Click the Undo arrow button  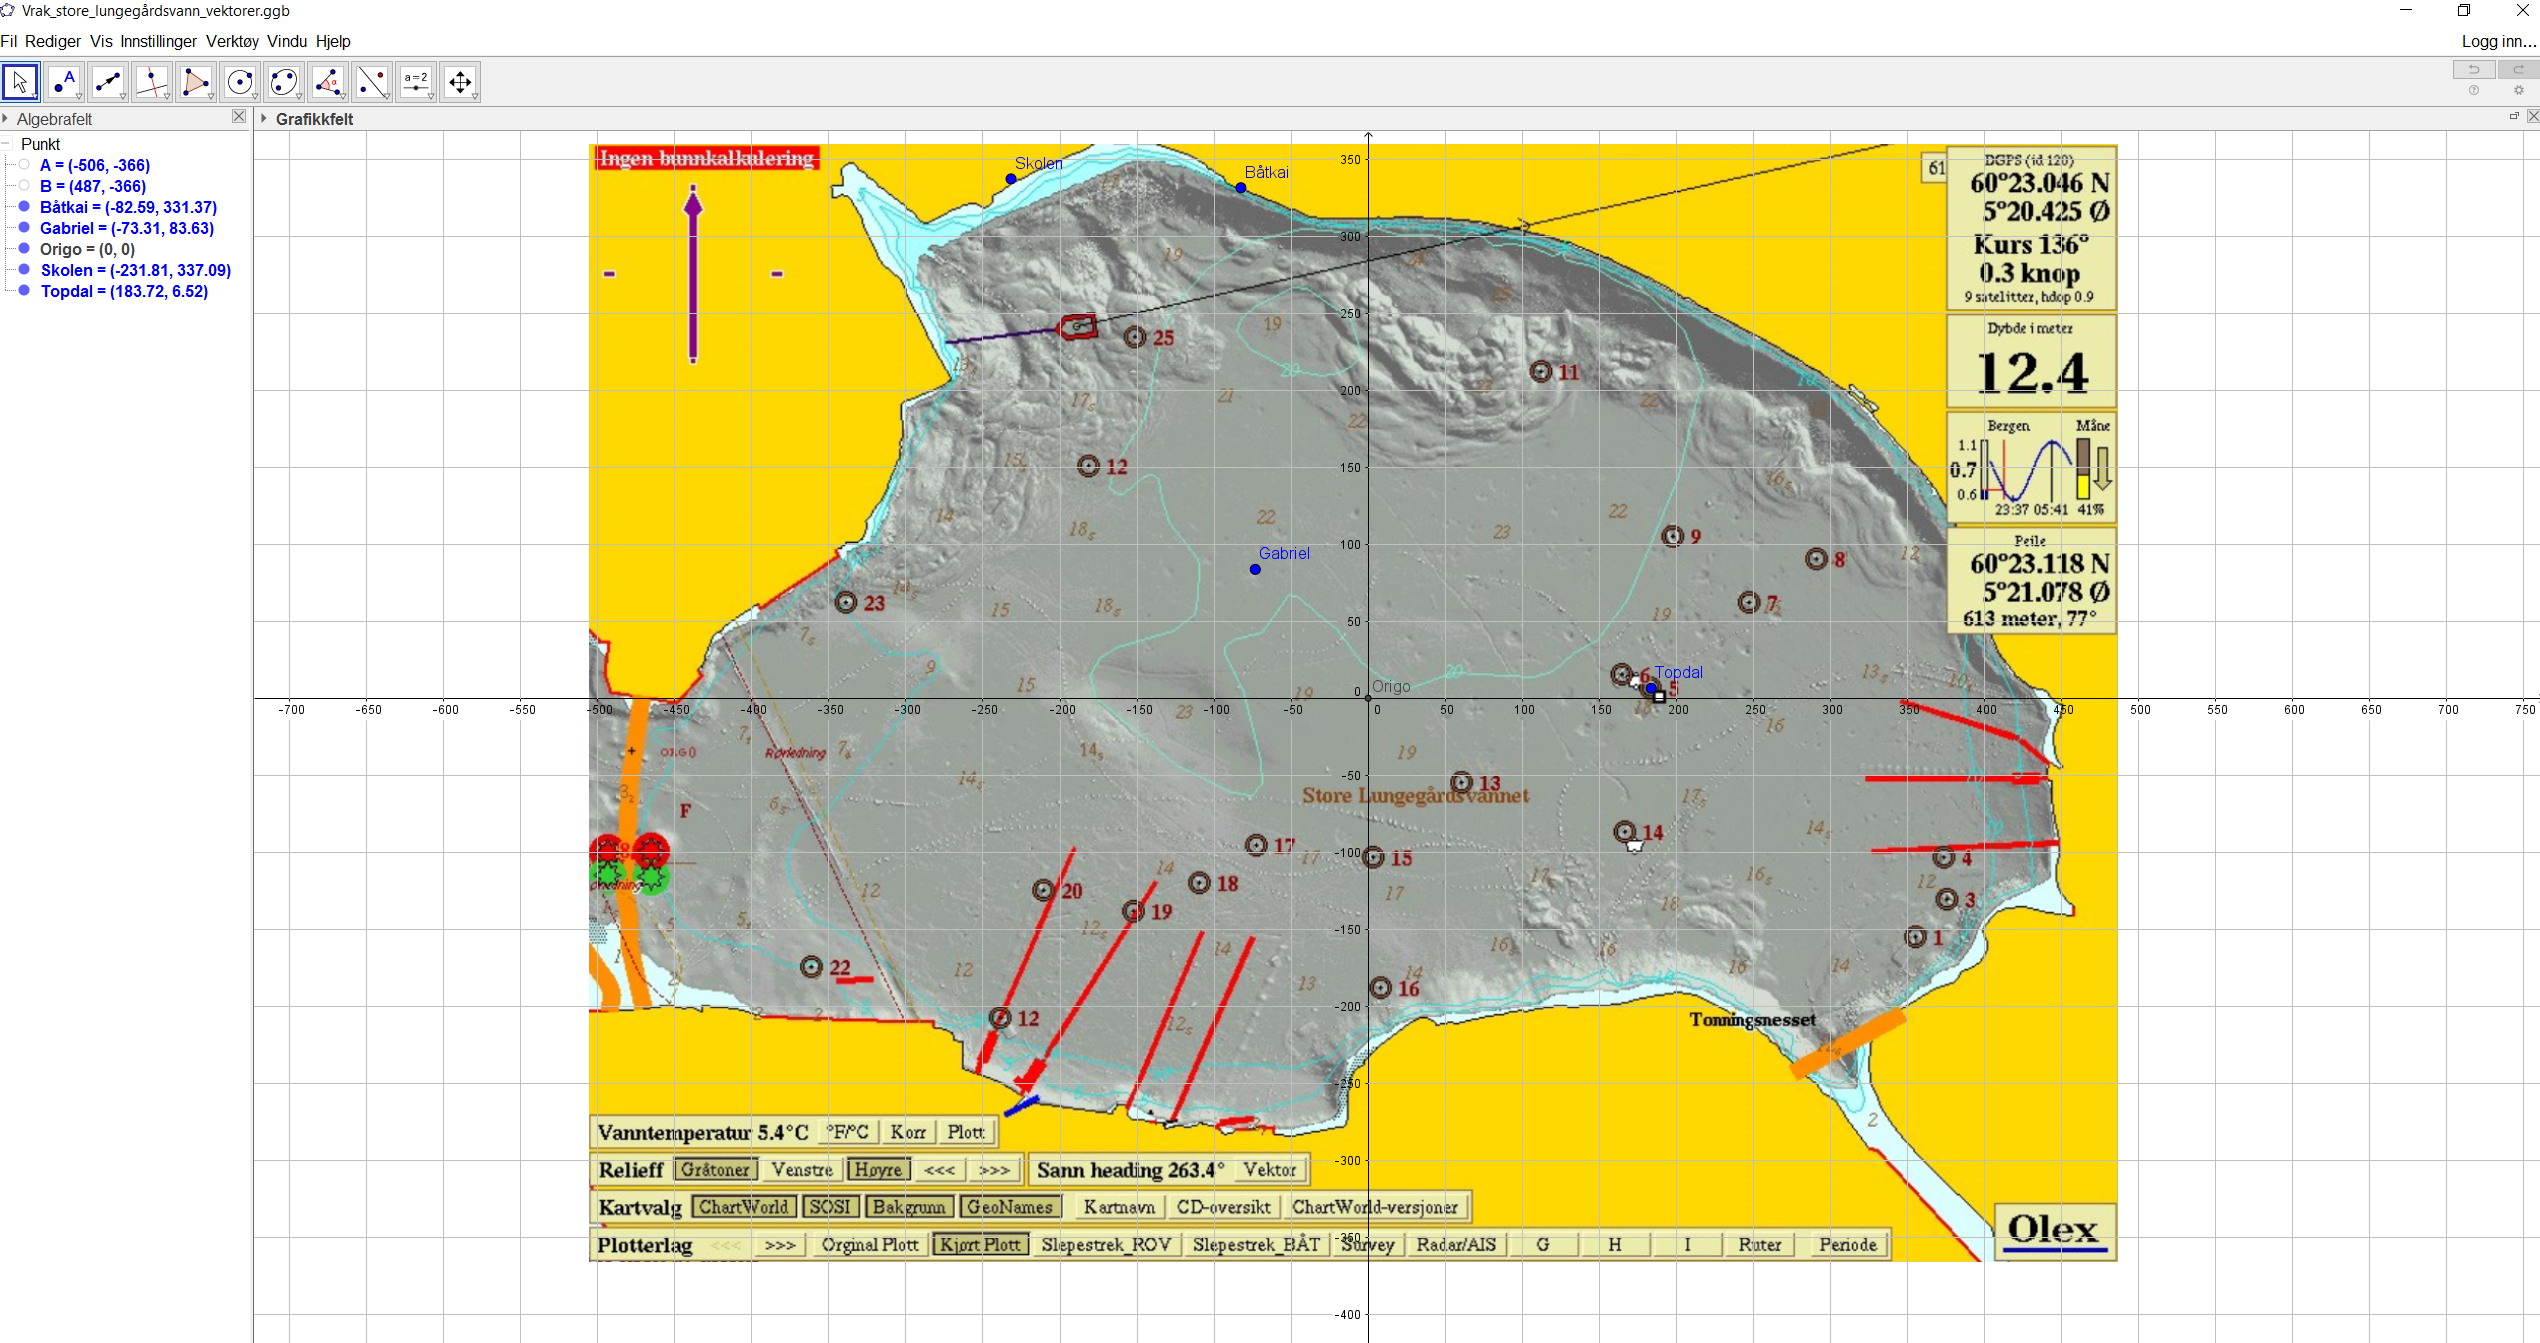pyautogui.click(x=2474, y=69)
